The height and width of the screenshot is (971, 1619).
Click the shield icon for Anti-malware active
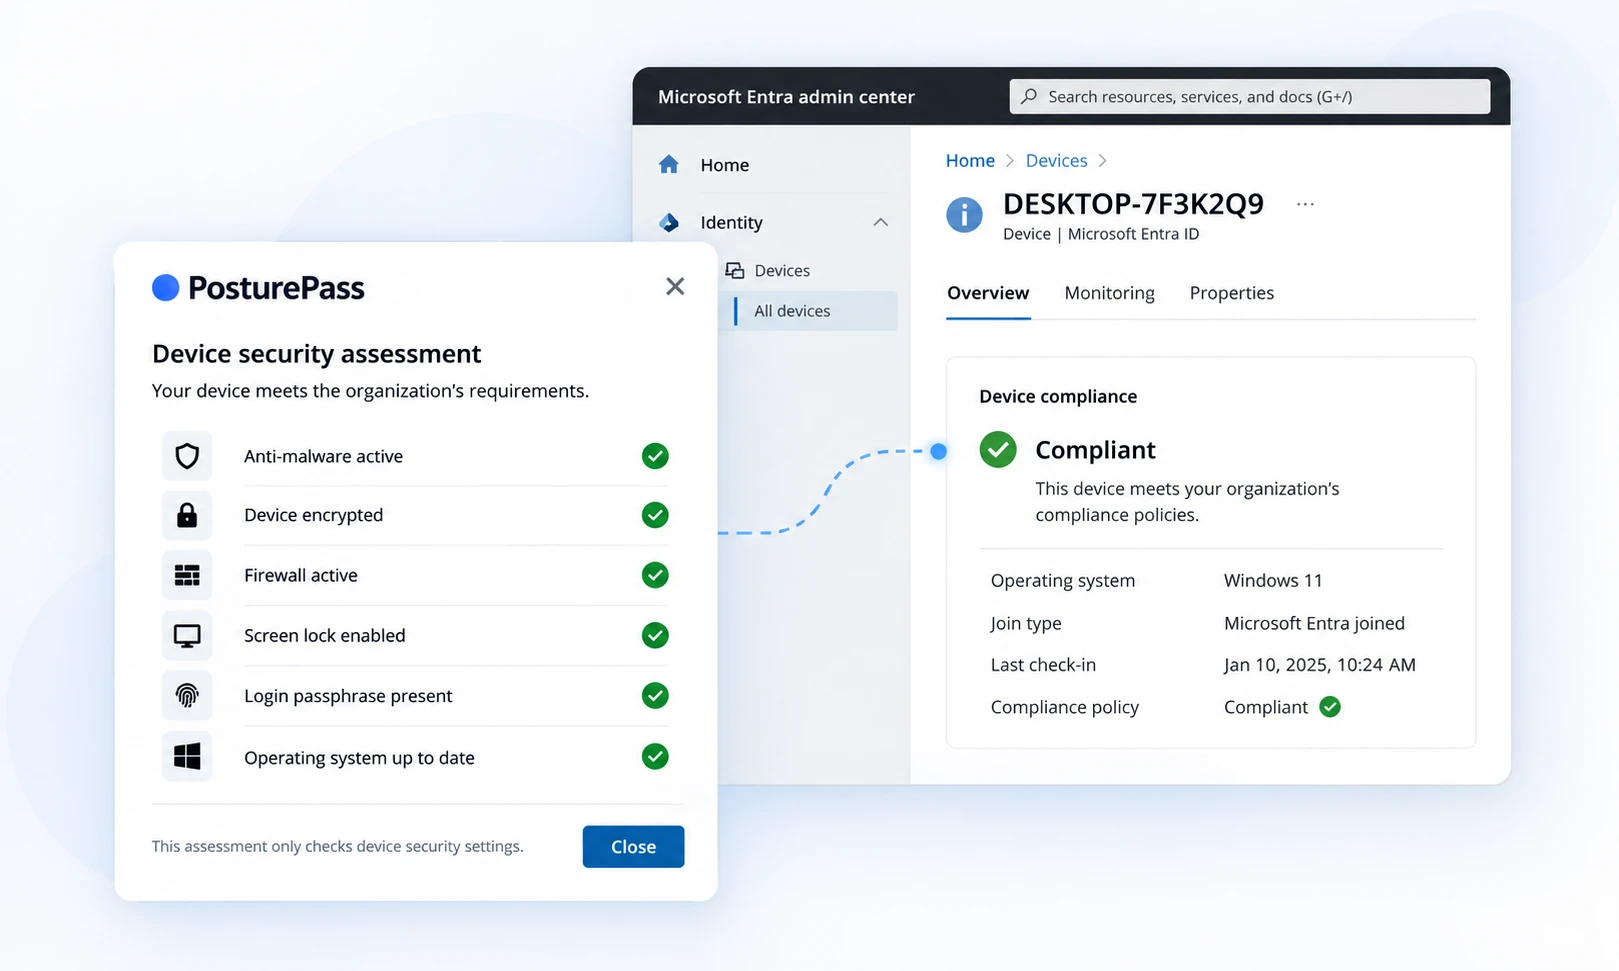point(187,456)
